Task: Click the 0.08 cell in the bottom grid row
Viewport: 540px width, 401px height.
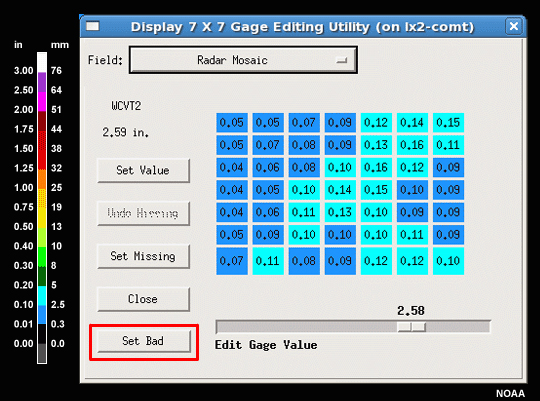Action: tap(304, 261)
